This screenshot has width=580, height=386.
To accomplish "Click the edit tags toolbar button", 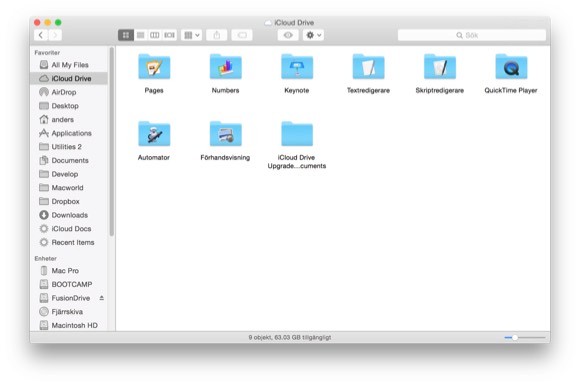I will pyautogui.click(x=242, y=35).
